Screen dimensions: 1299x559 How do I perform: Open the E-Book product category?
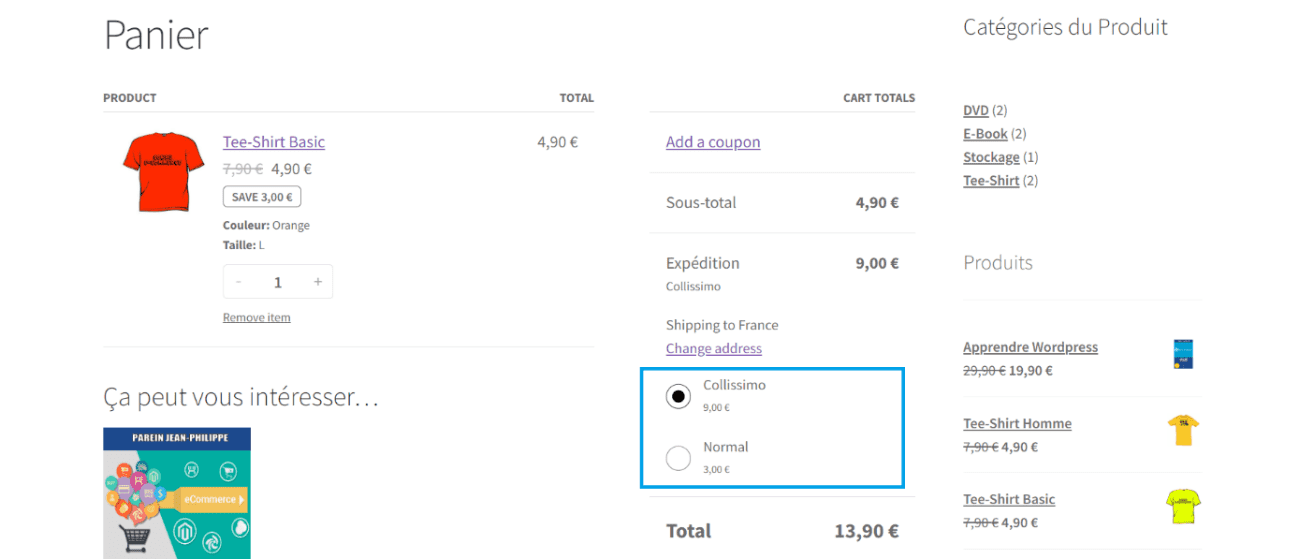point(985,133)
